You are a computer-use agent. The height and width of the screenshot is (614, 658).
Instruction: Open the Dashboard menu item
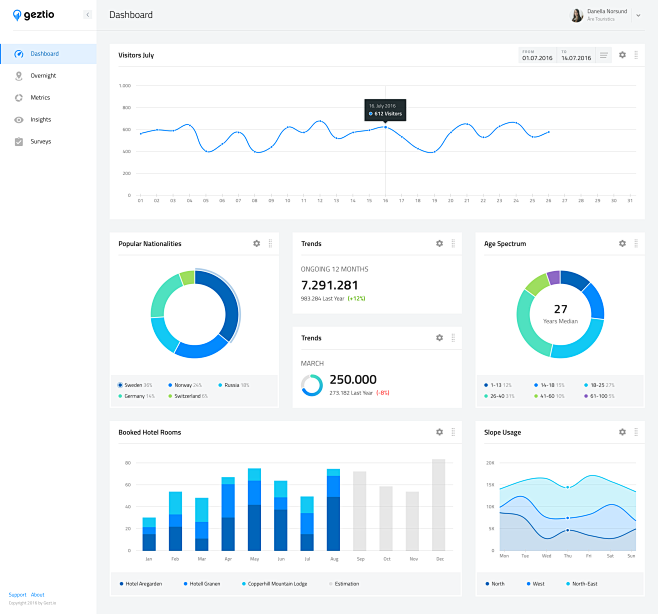48,54
